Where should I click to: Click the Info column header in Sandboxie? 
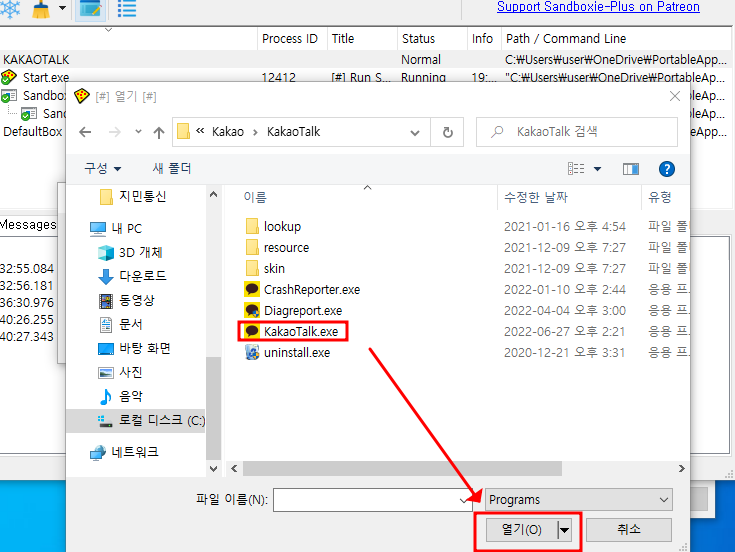coord(482,39)
